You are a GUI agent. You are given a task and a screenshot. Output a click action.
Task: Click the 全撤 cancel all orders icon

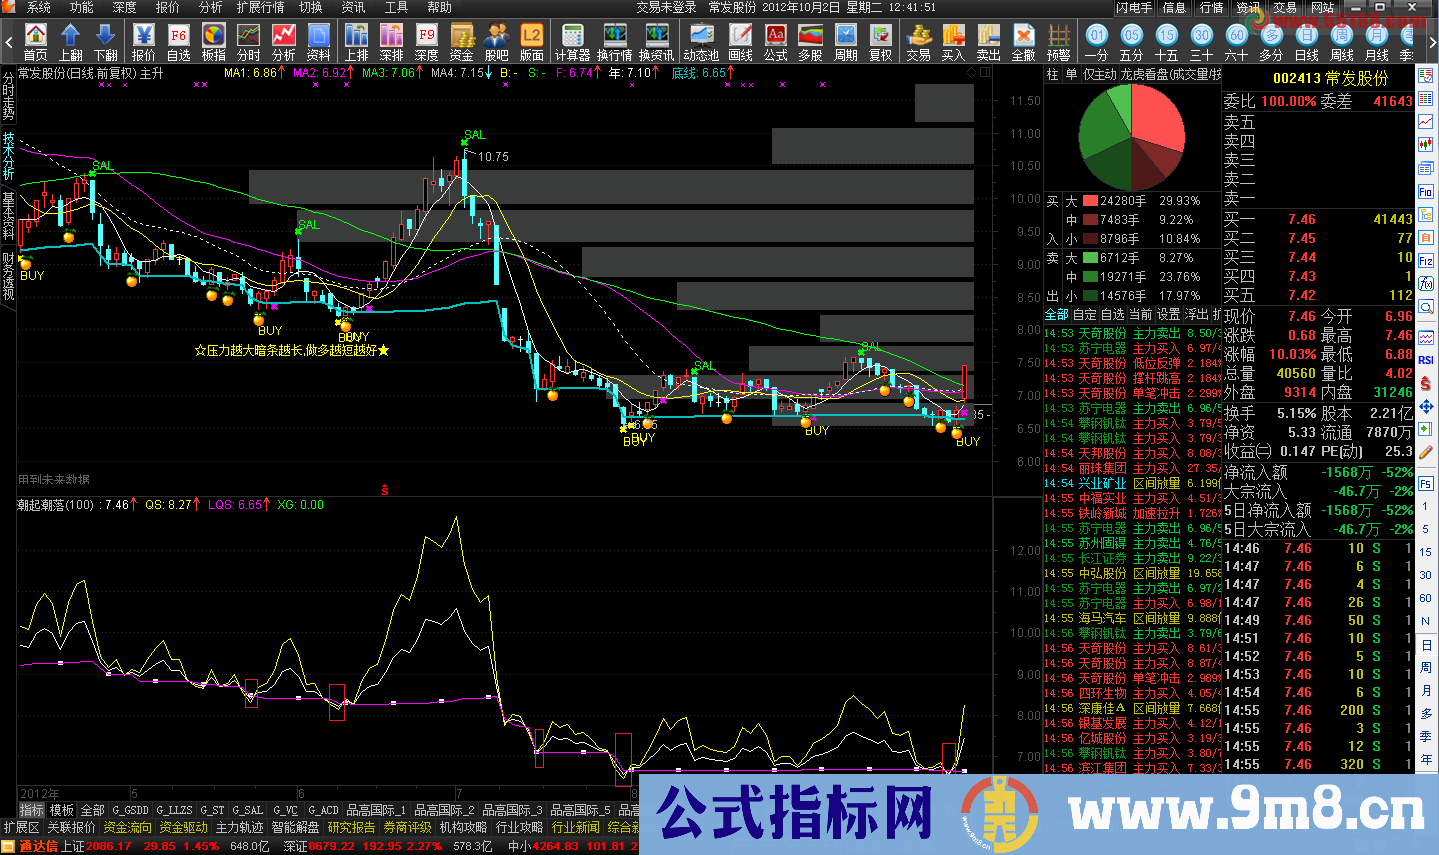click(1023, 42)
